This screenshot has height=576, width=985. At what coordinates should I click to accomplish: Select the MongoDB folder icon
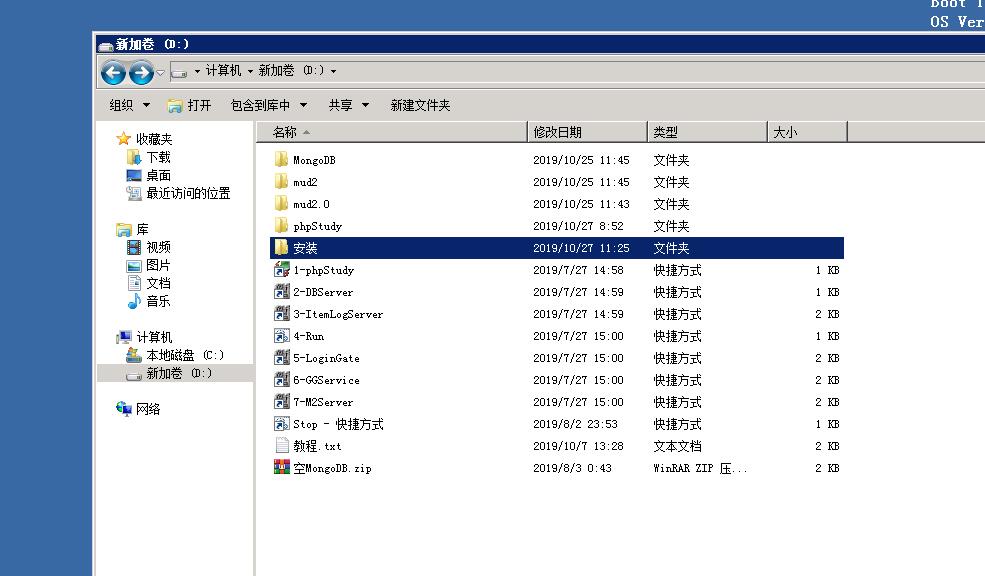282,160
